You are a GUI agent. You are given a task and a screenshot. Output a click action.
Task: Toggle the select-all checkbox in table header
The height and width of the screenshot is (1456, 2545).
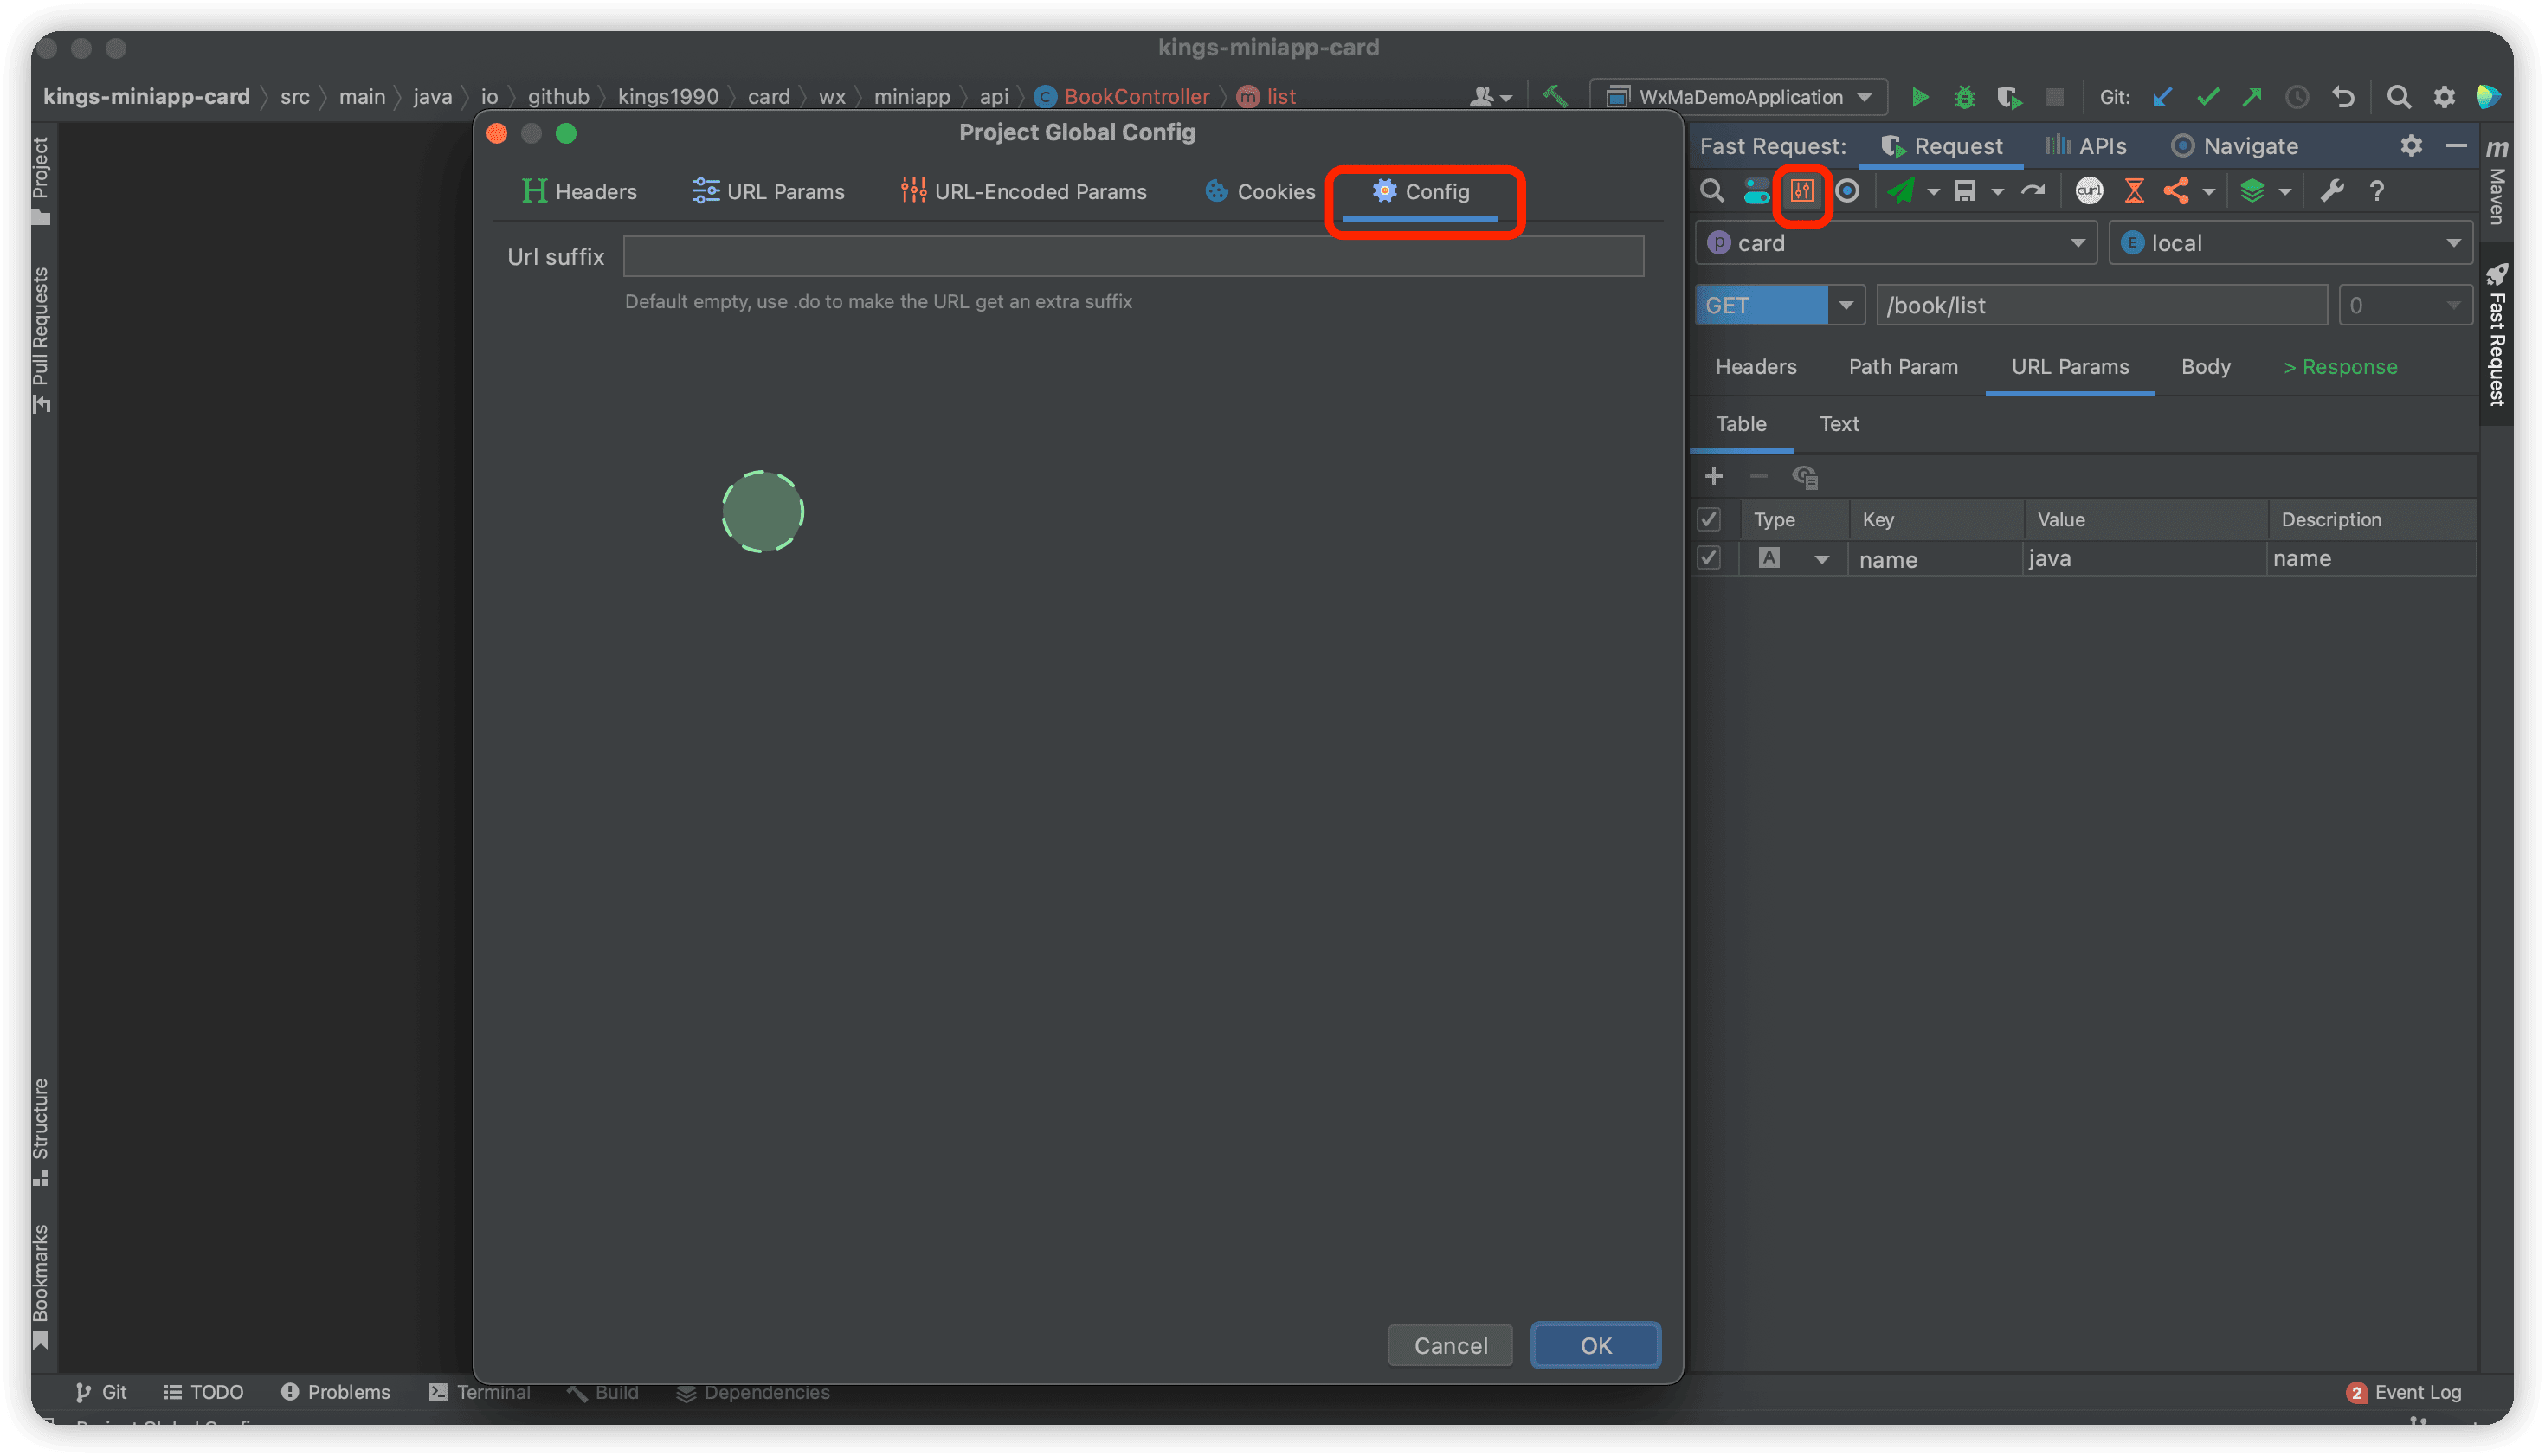(x=1709, y=519)
